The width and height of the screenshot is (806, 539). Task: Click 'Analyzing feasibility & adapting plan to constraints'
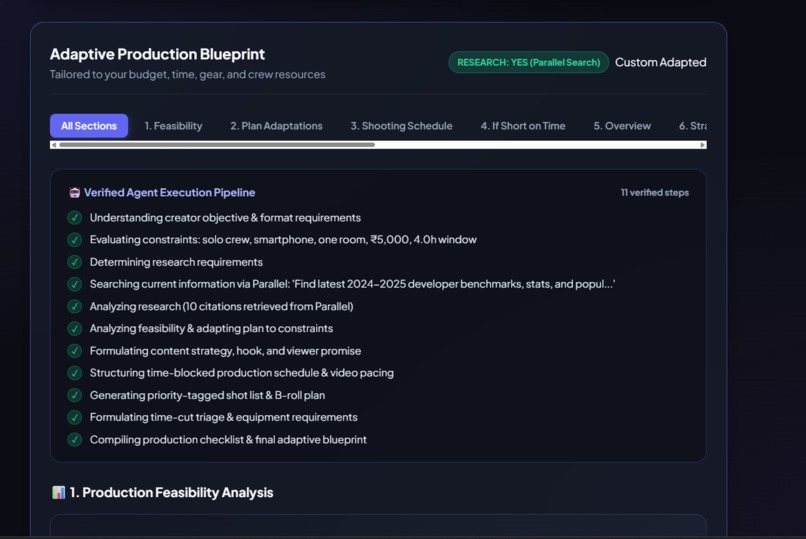pos(211,329)
